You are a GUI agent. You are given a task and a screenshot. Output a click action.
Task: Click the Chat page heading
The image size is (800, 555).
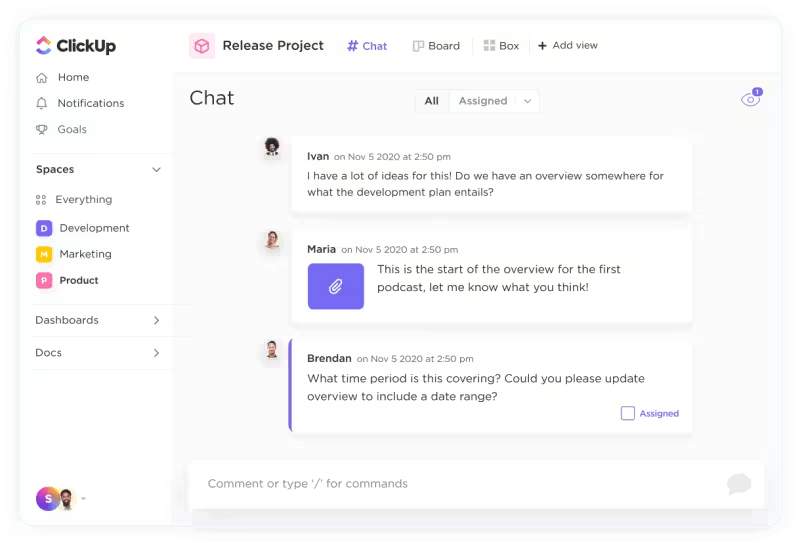212,98
